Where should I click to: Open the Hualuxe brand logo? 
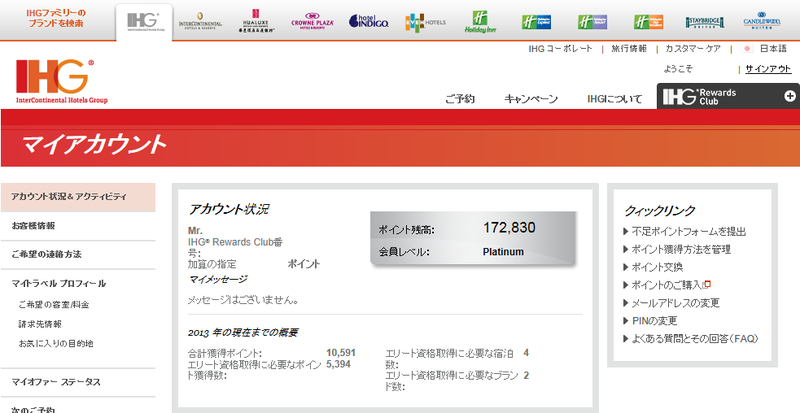(256, 21)
